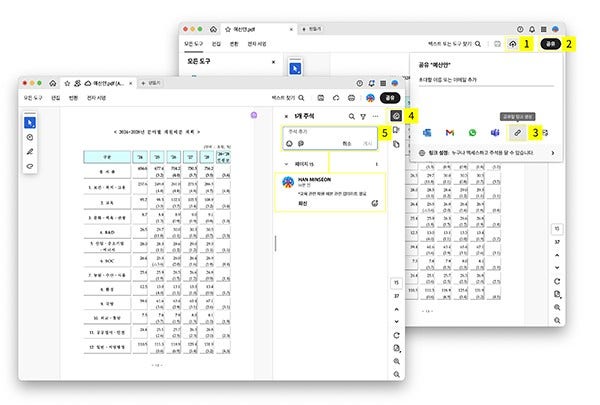Click the Help icon in front window title bar
The height and width of the screenshot is (405, 600).
tap(359, 83)
